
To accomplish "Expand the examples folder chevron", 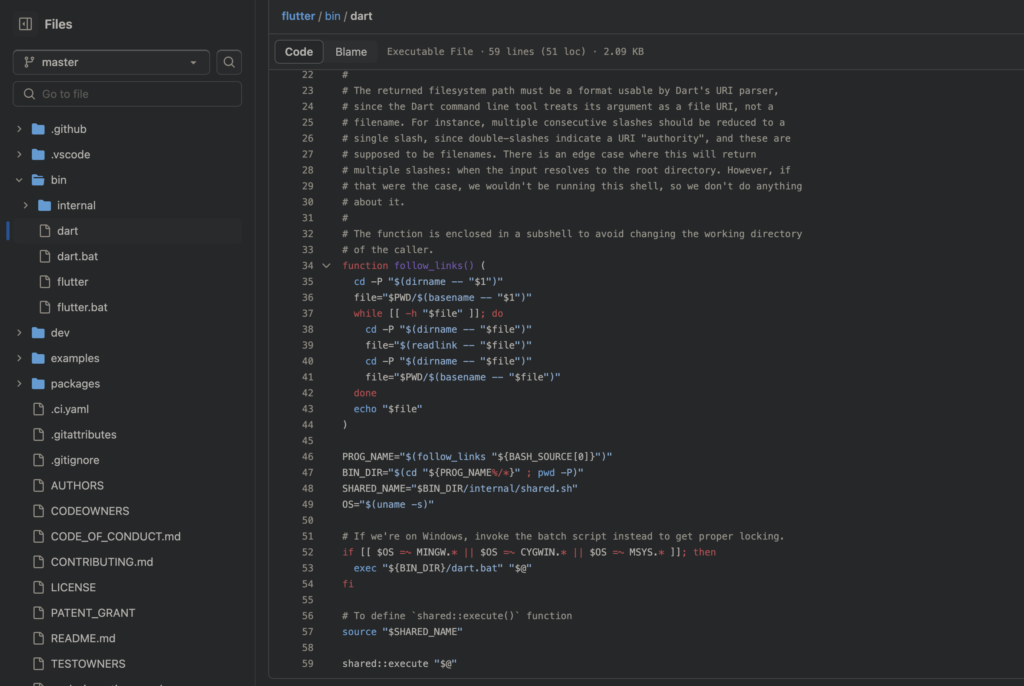I will (19, 358).
